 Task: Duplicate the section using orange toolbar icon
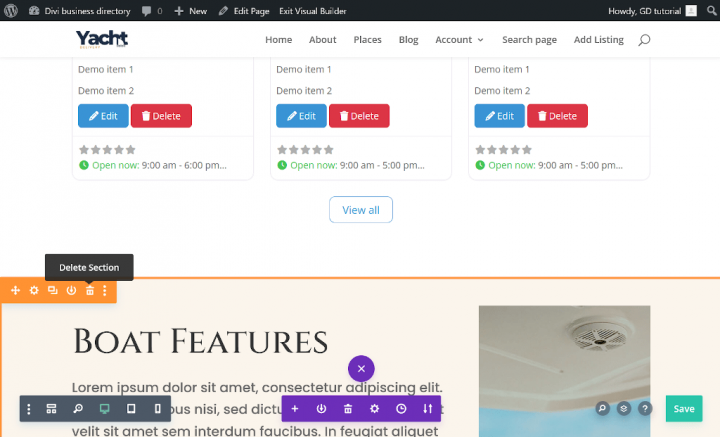(x=52, y=291)
